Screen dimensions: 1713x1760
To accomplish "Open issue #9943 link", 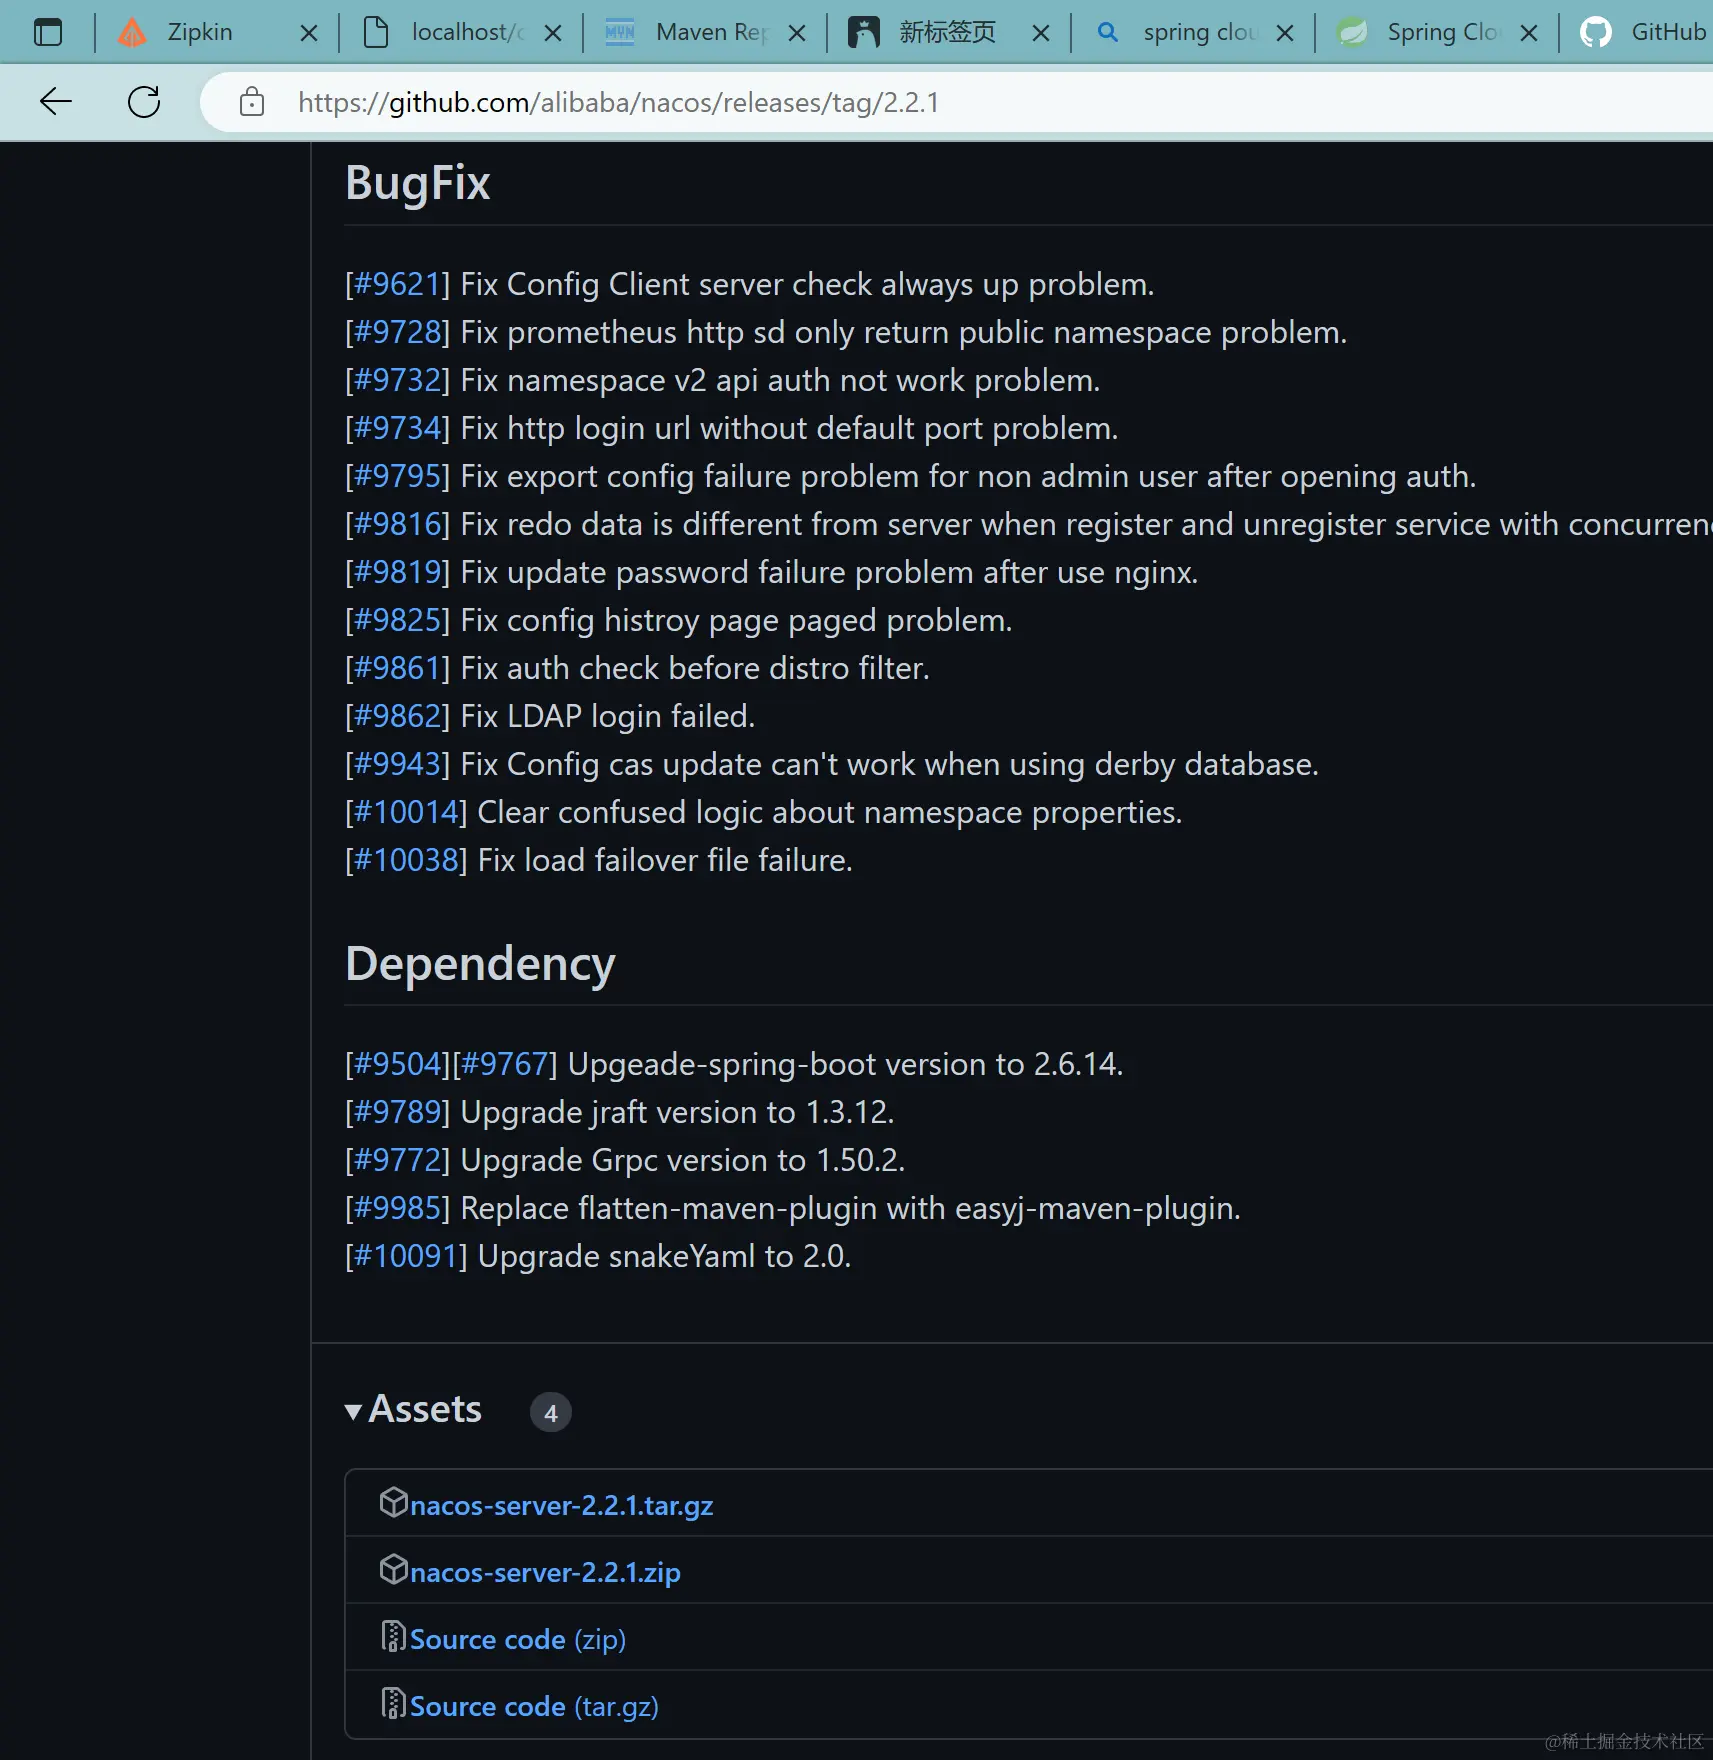I will click(x=397, y=764).
